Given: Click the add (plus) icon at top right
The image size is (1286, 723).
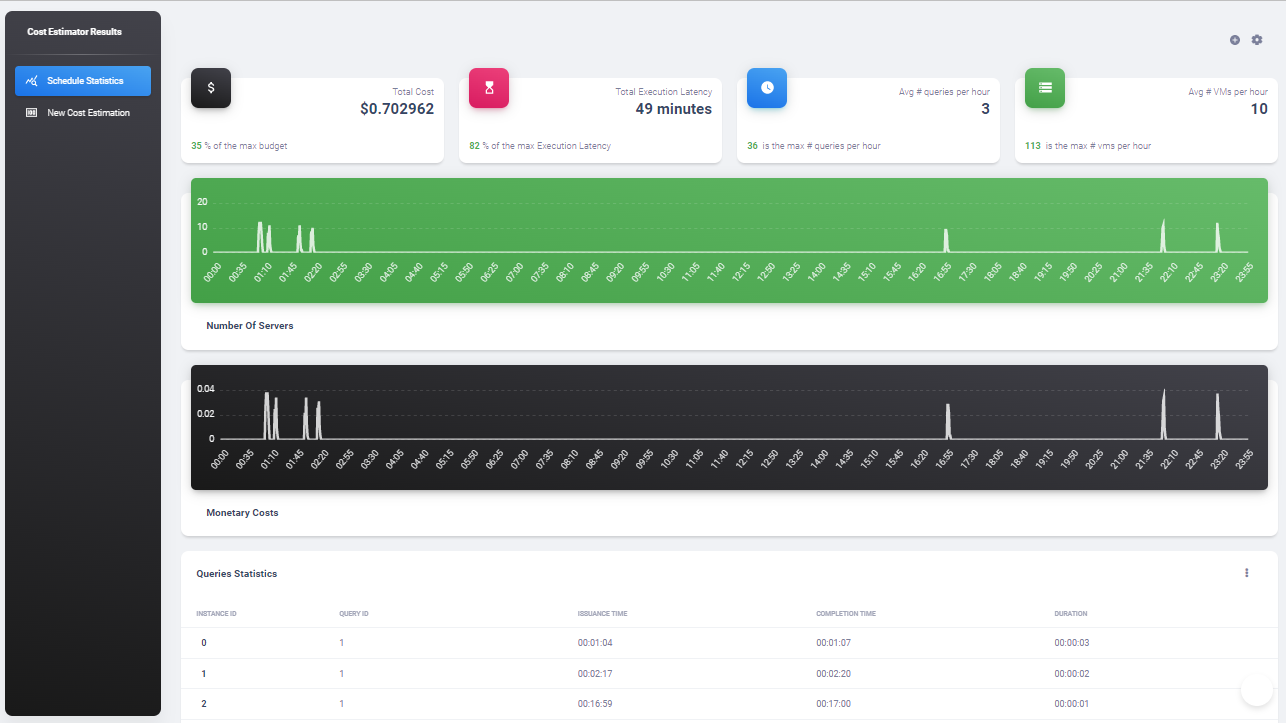Looking at the screenshot, I should click(x=1234, y=40).
